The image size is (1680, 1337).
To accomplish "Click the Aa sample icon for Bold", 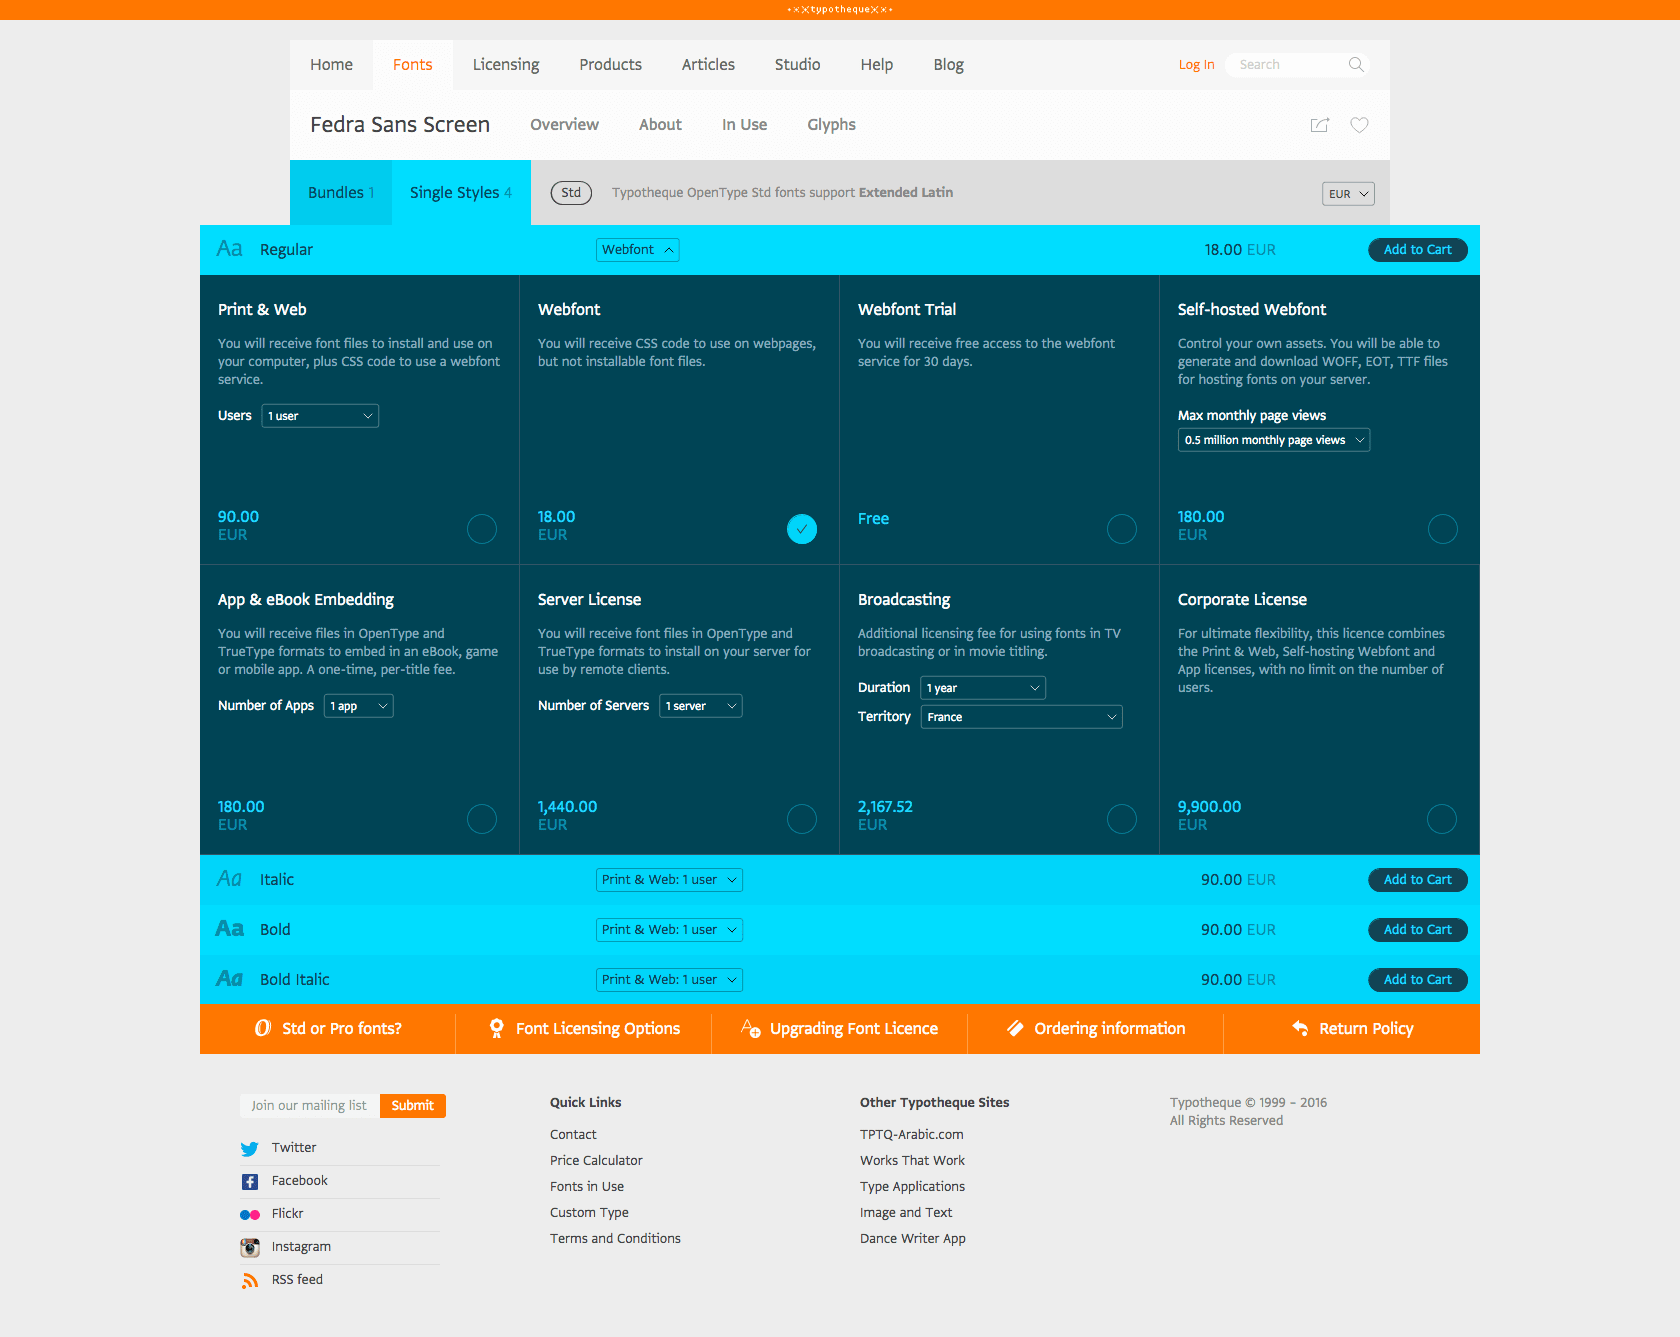I will 230,929.
